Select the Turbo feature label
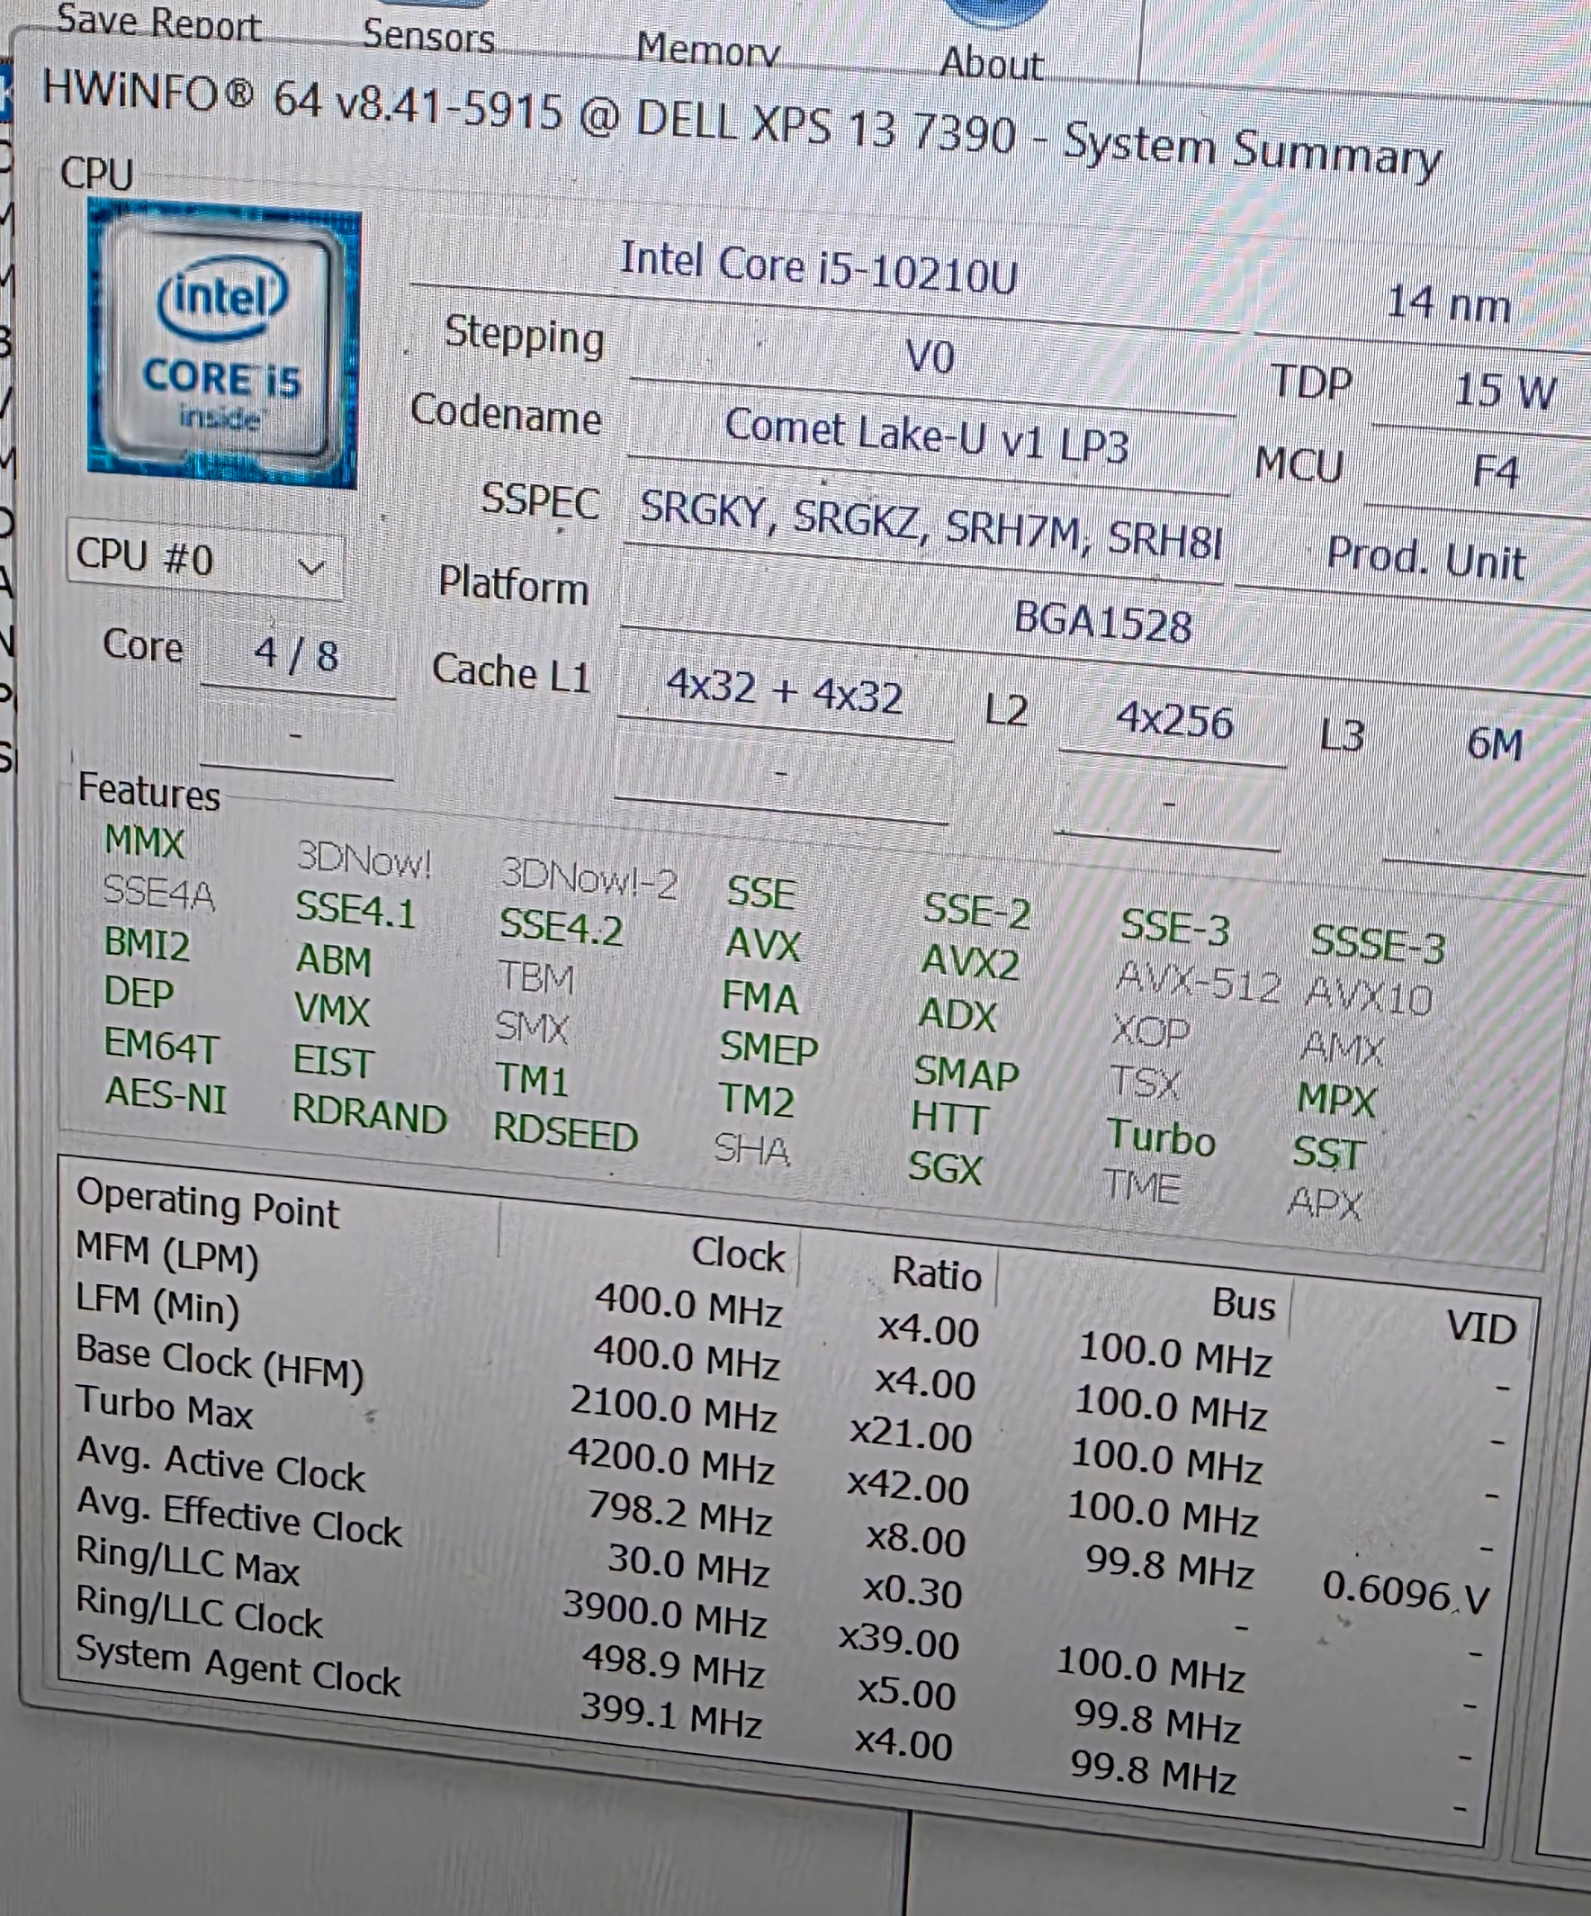The height and width of the screenshot is (1916, 1591). tap(1161, 1139)
